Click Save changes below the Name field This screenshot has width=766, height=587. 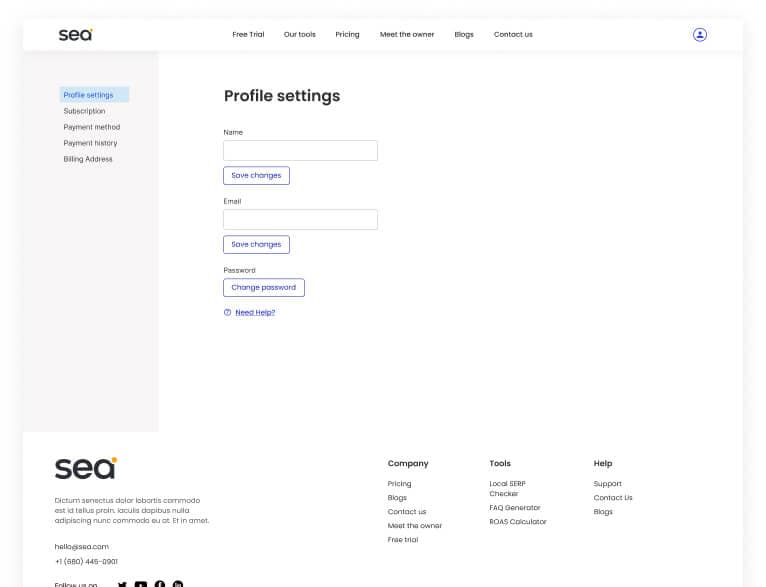[256, 175]
